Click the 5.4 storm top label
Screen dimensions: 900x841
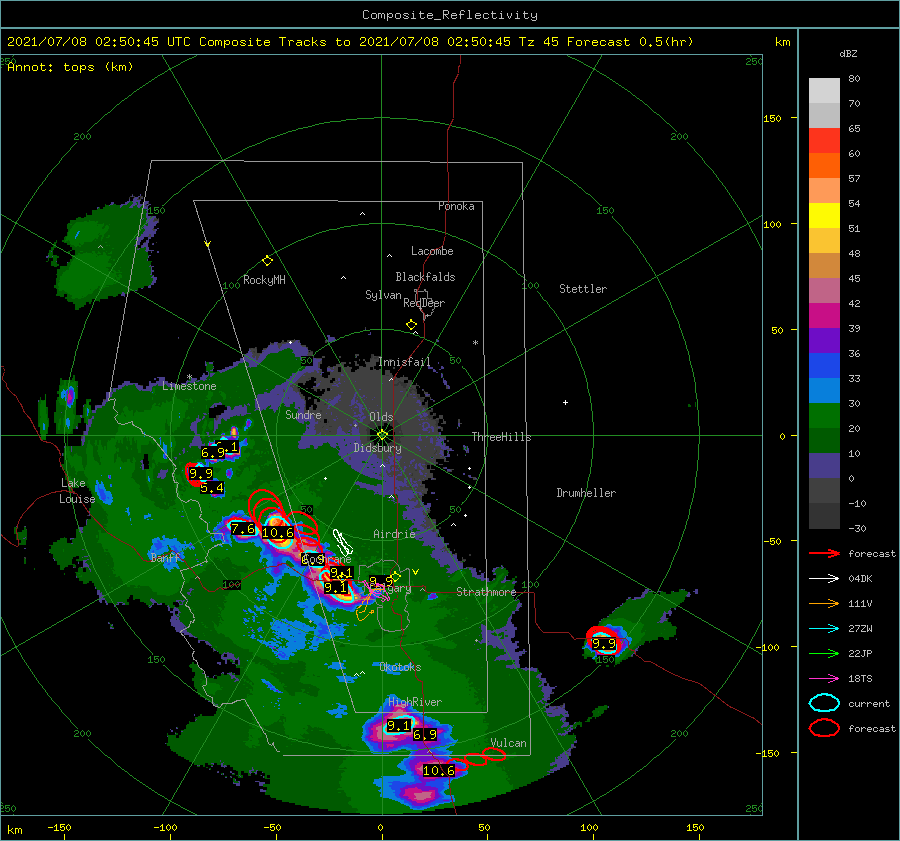tap(212, 488)
